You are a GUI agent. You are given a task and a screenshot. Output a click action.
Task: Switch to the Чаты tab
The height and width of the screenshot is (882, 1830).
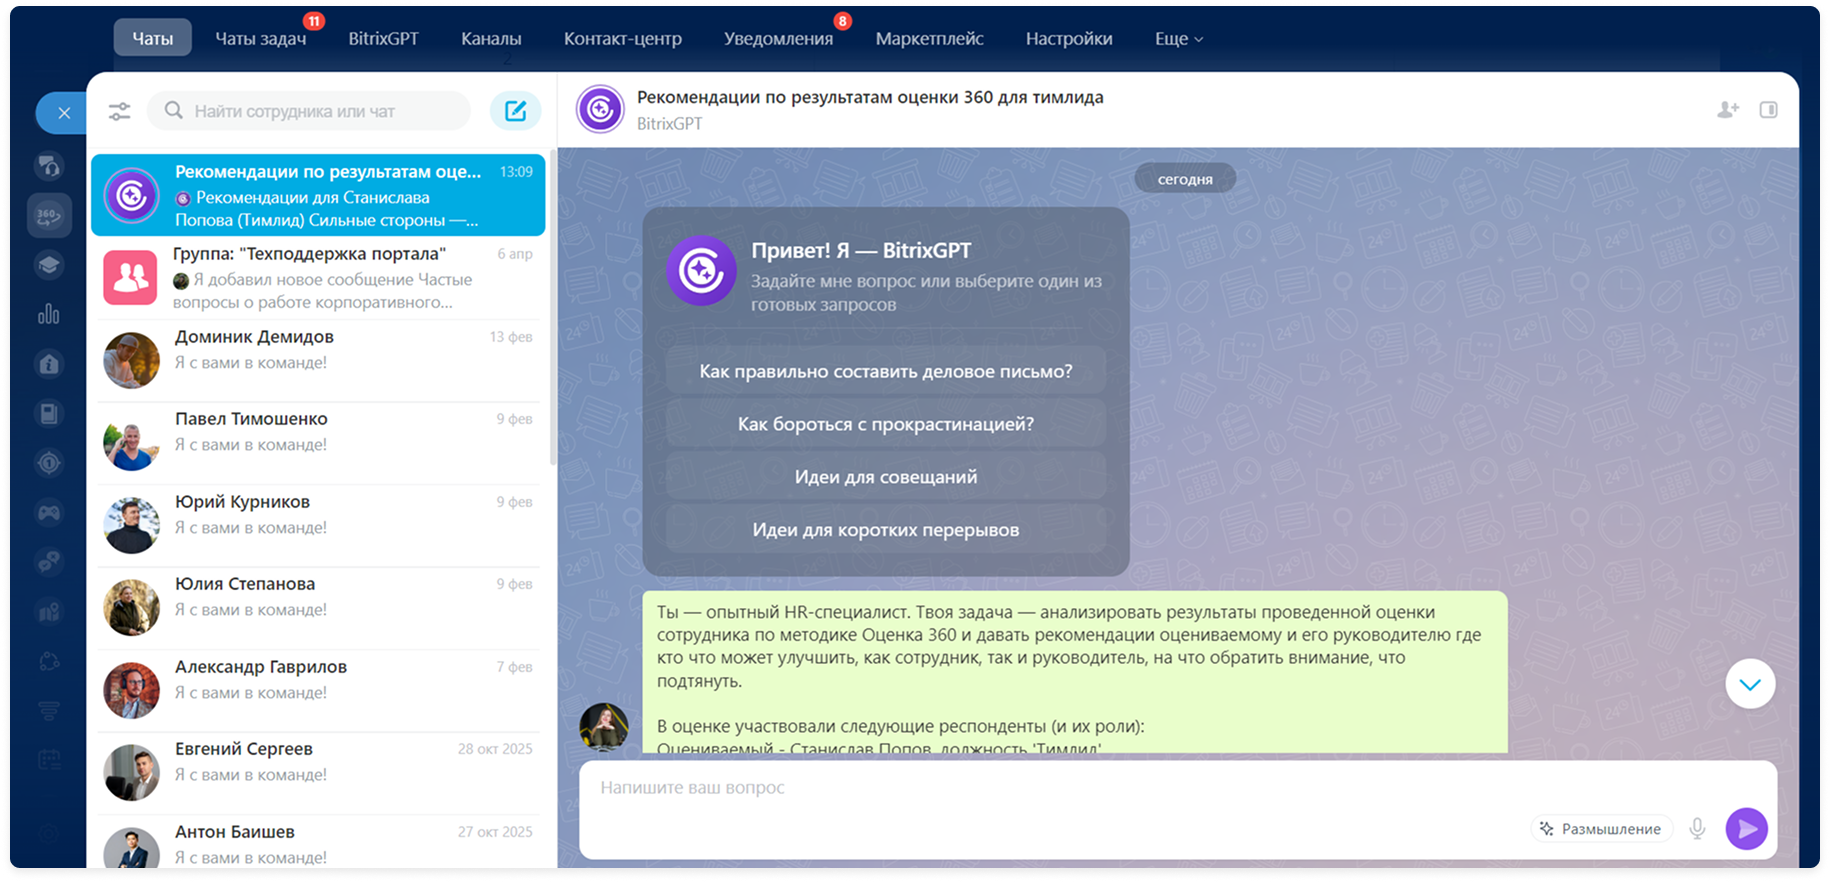tap(153, 38)
